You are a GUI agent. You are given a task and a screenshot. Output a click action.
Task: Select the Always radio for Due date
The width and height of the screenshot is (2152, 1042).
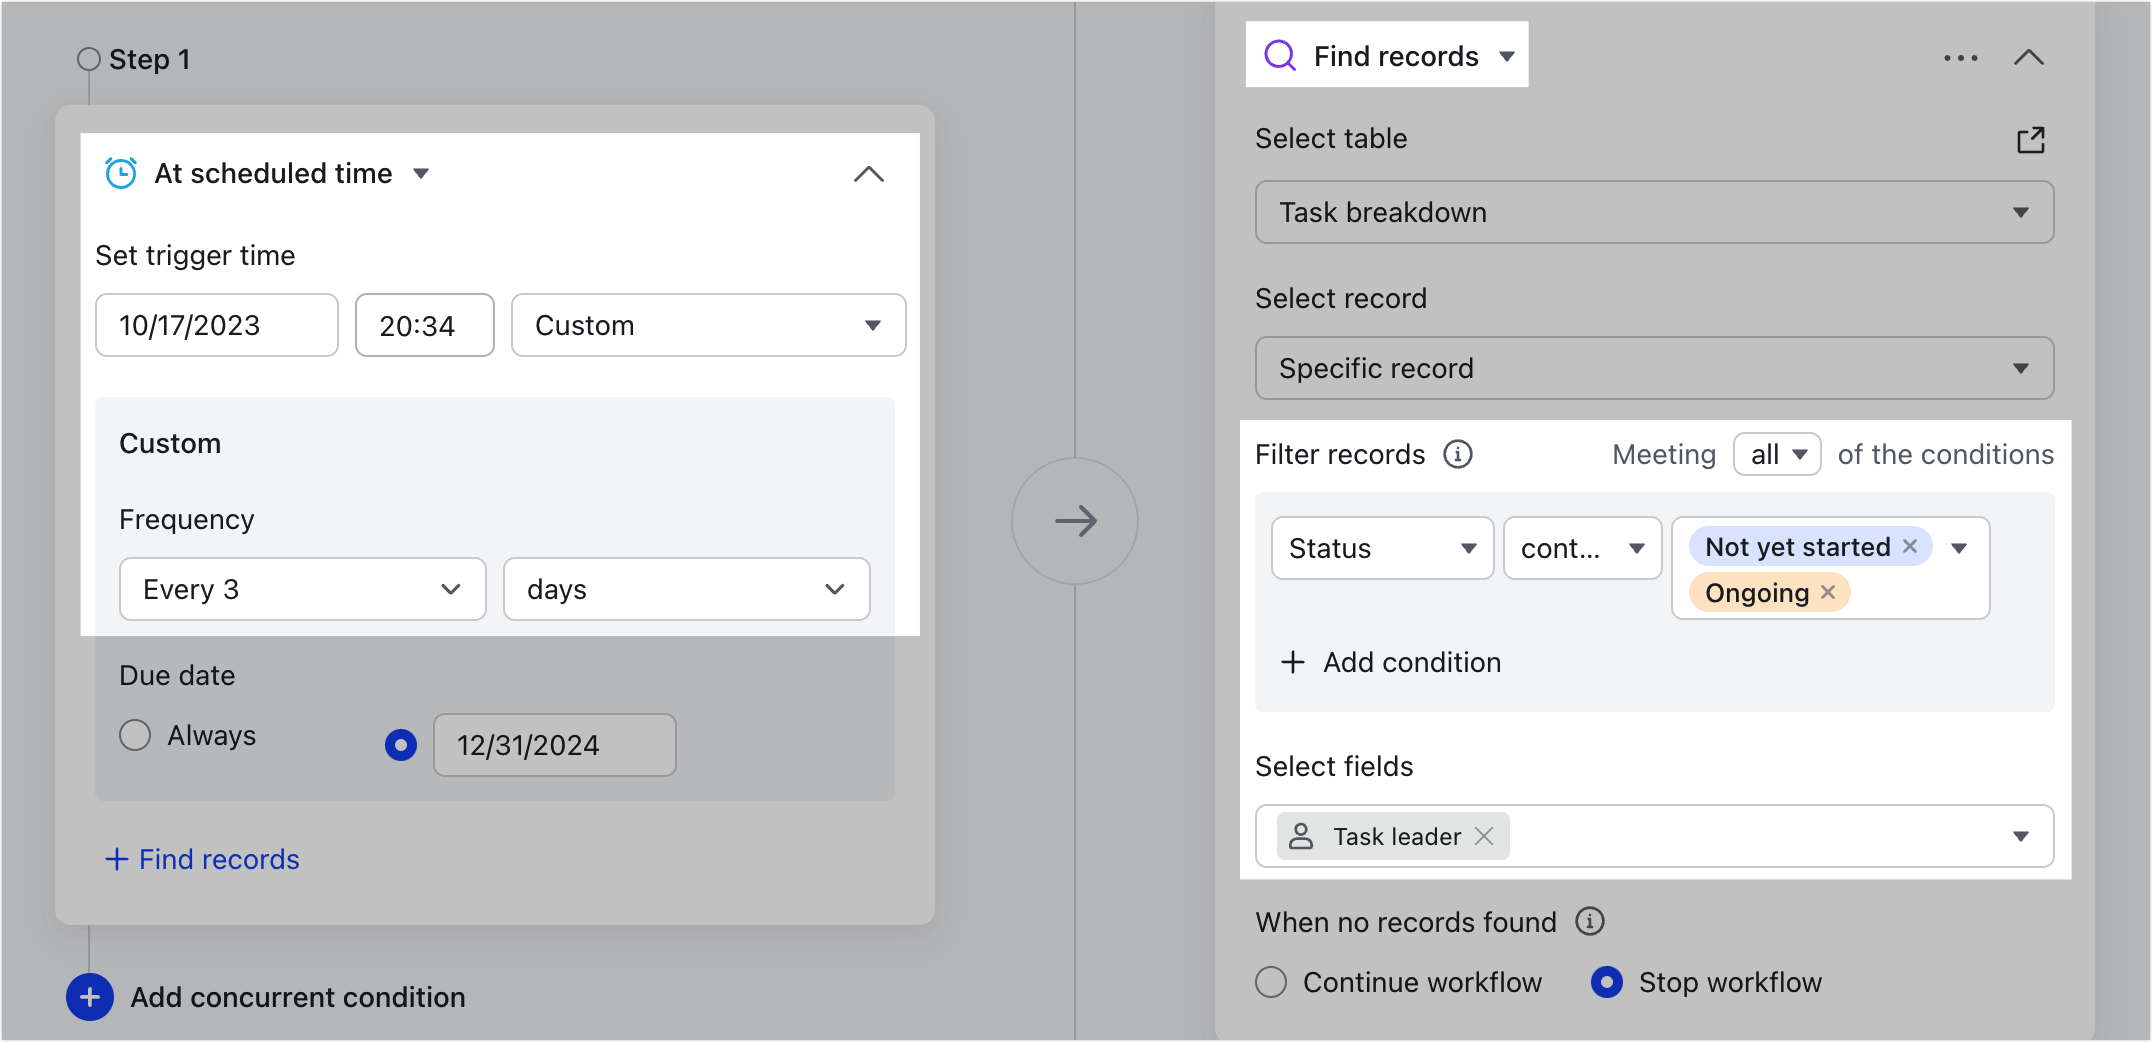134,735
